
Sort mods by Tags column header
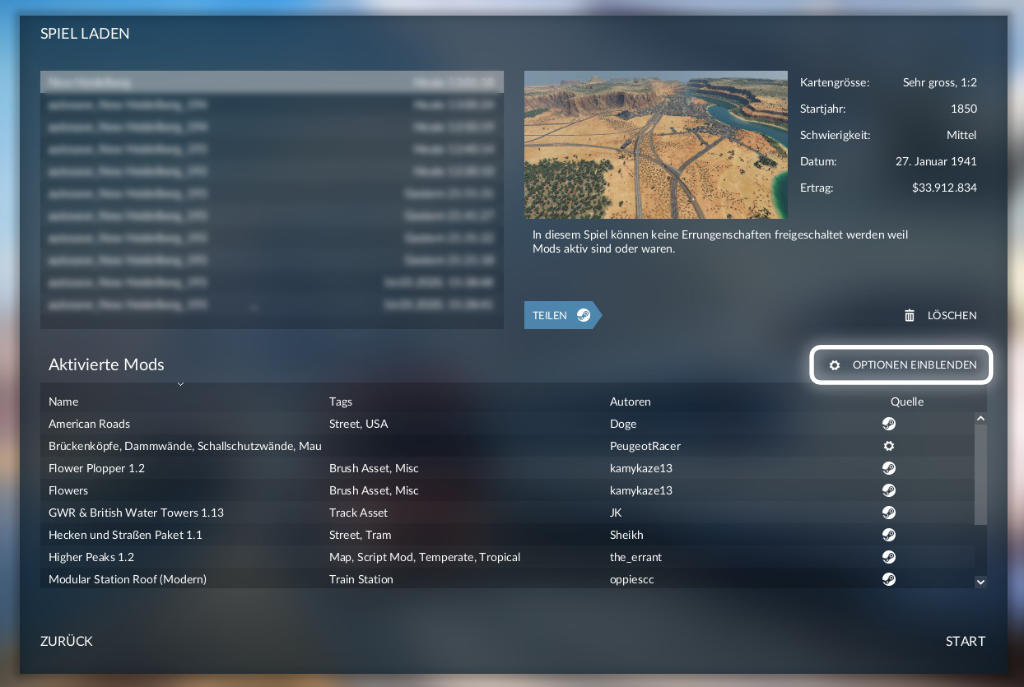pos(340,402)
